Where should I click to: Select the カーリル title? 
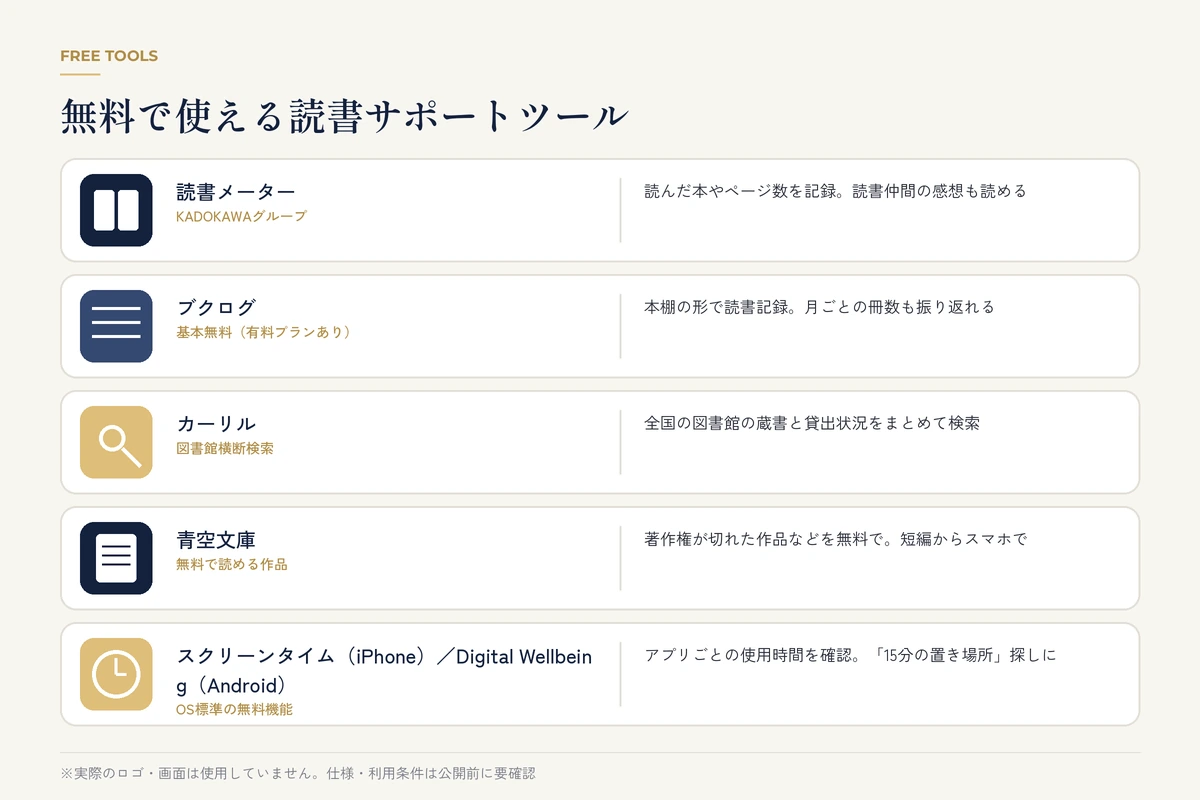pyautogui.click(x=217, y=424)
